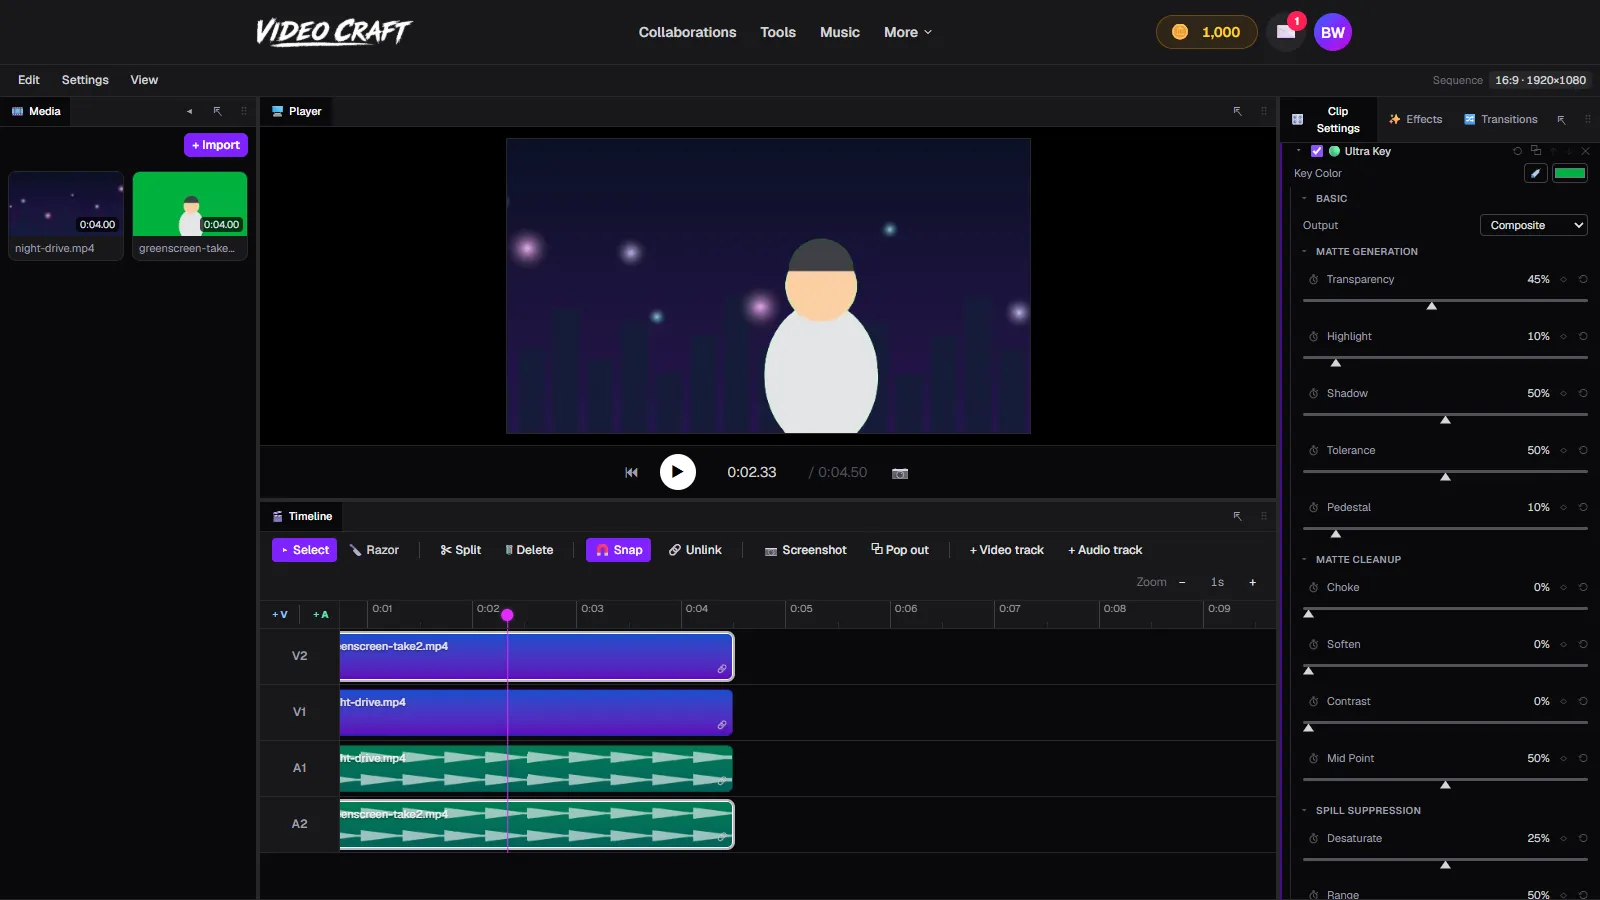Toggle Pedestal stopwatch animation
The width and height of the screenshot is (1600, 900).
[x=1314, y=508]
